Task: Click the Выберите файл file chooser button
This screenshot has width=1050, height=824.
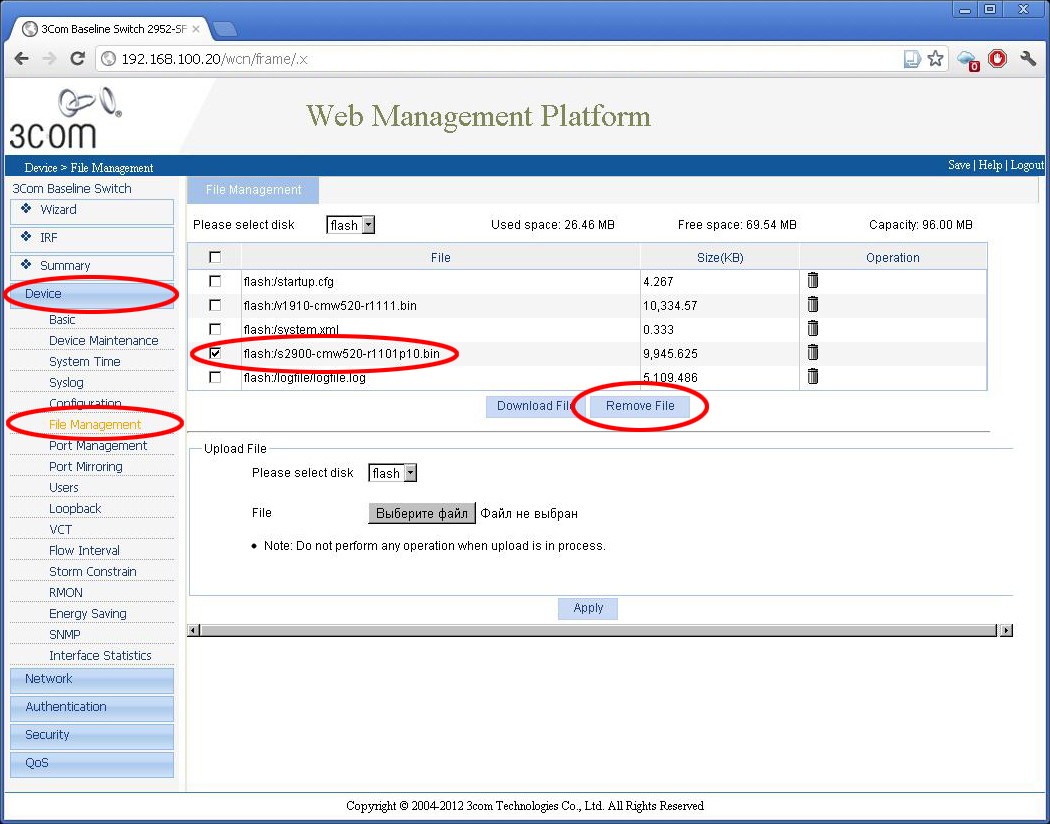Action: click(x=422, y=513)
